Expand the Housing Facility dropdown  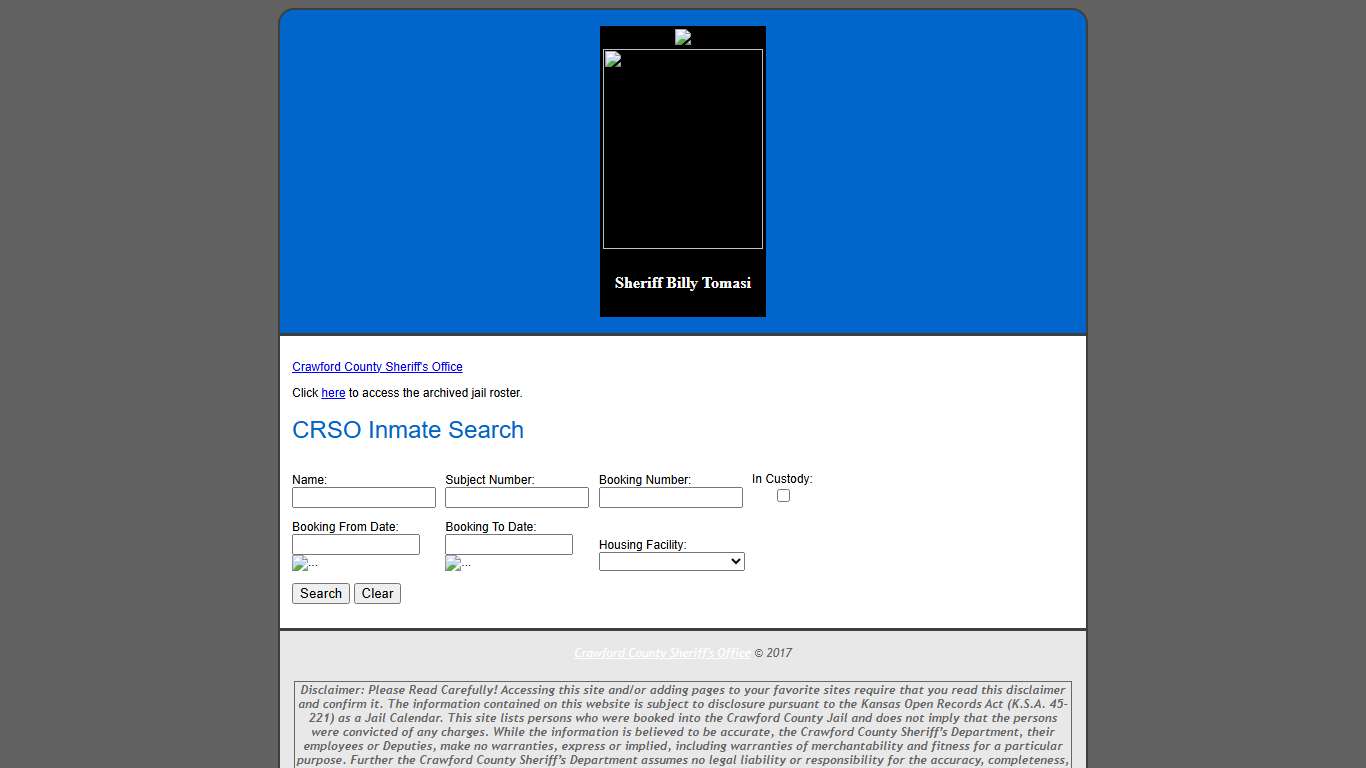pyautogui.click(x=671, y=562)
